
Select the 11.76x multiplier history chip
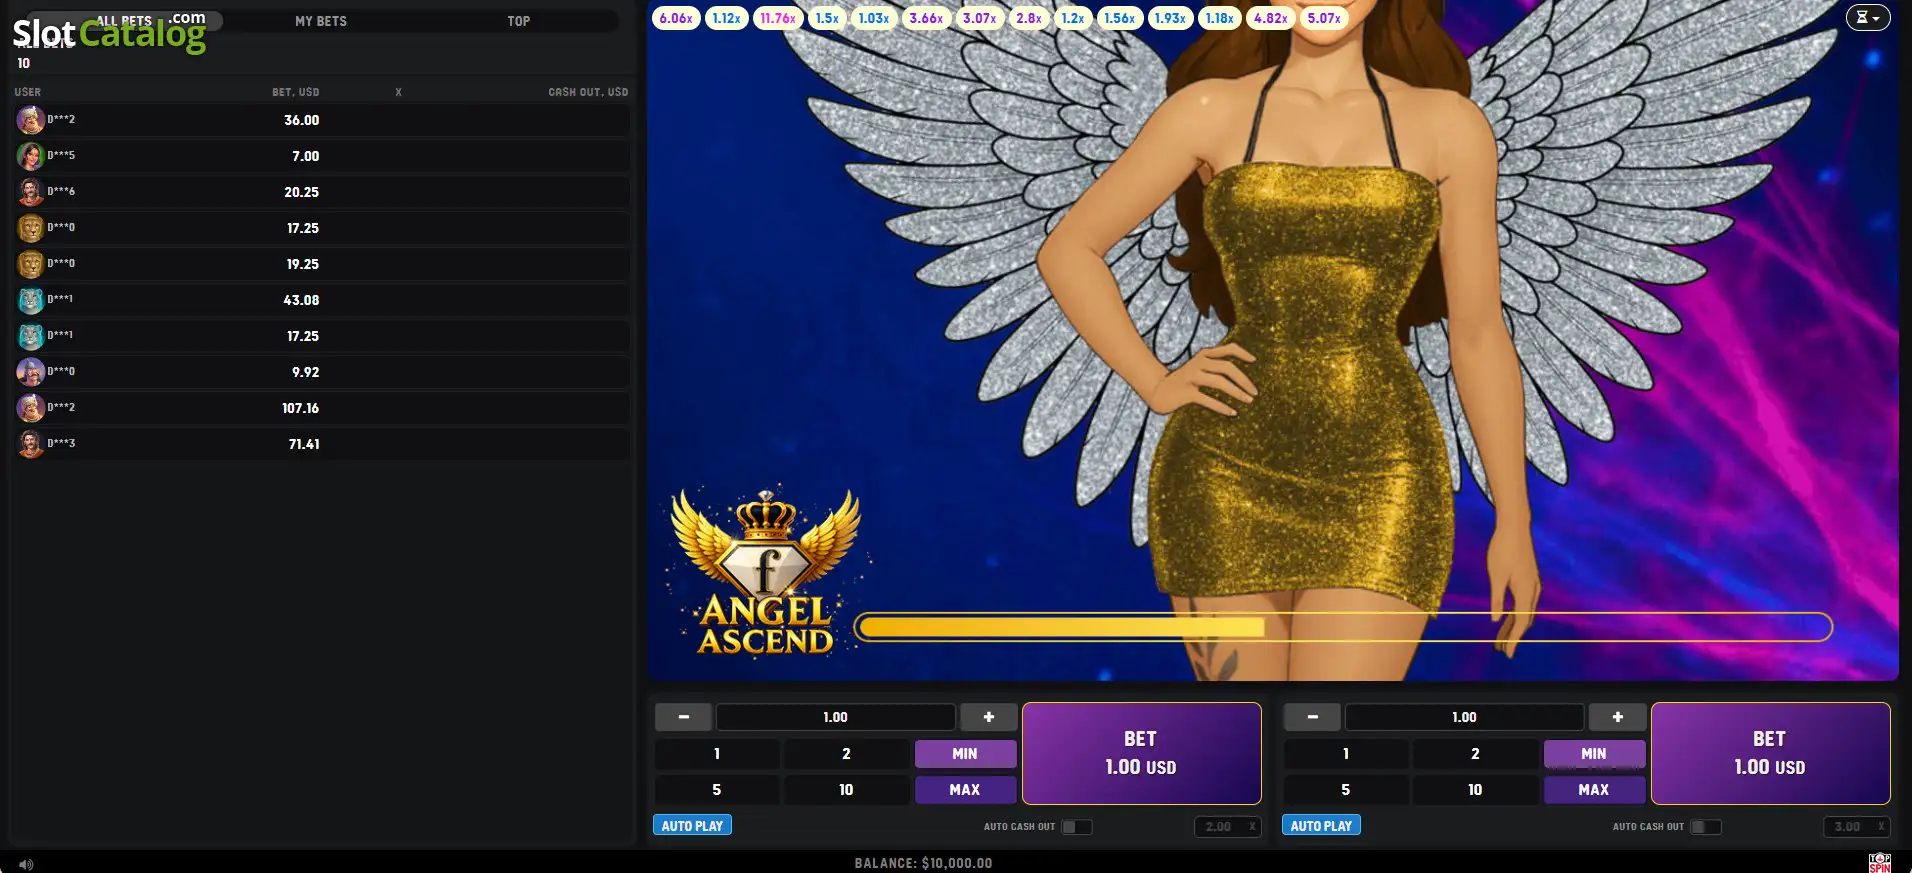778,18
